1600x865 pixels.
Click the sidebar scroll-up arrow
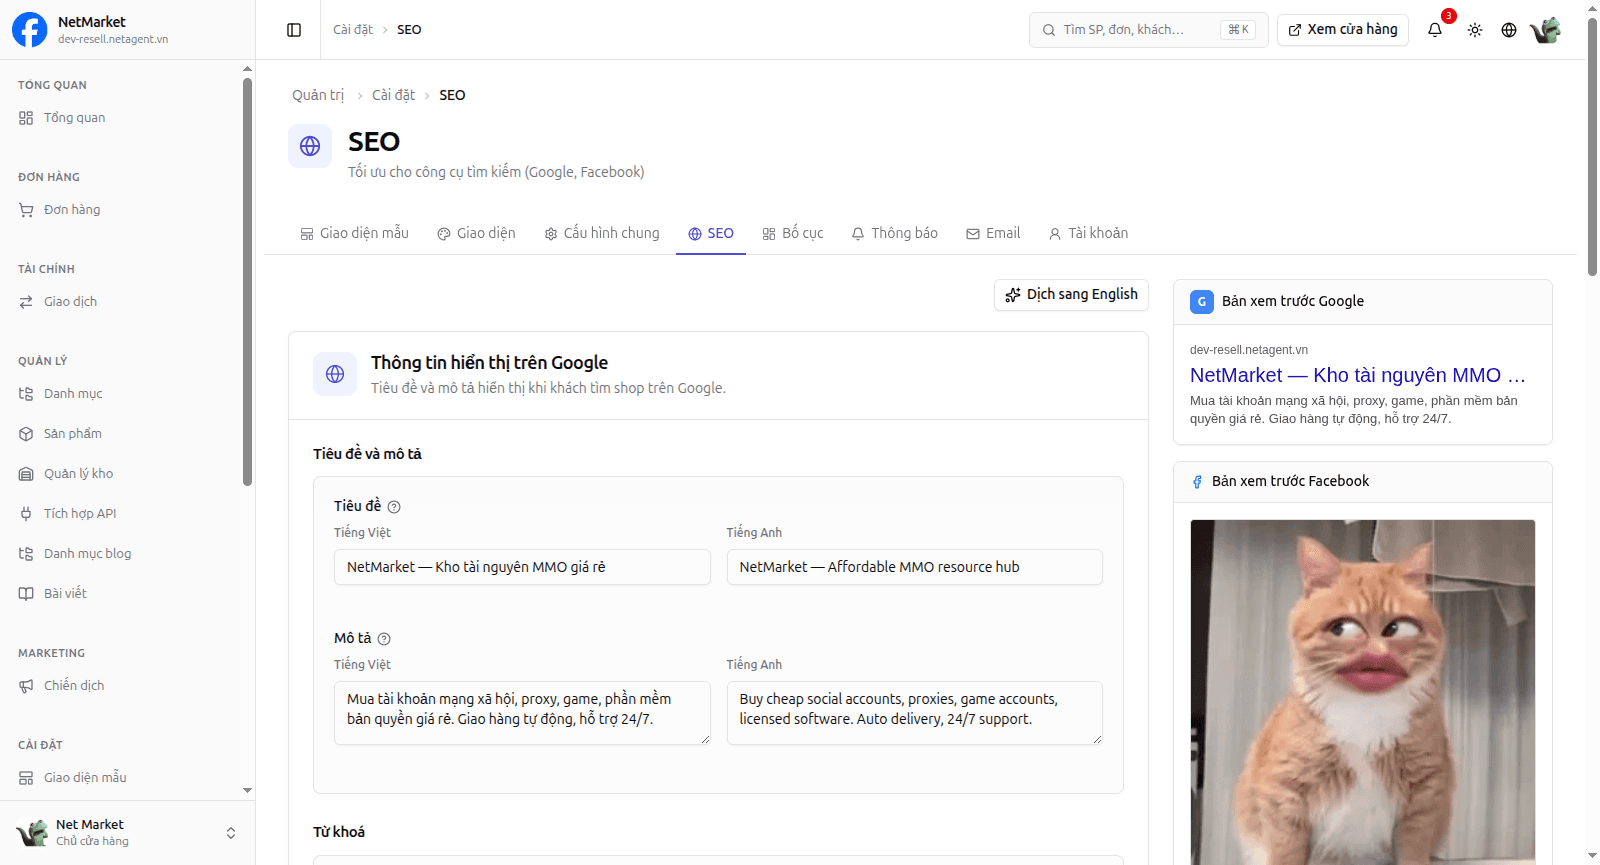[x=247, y=69]
